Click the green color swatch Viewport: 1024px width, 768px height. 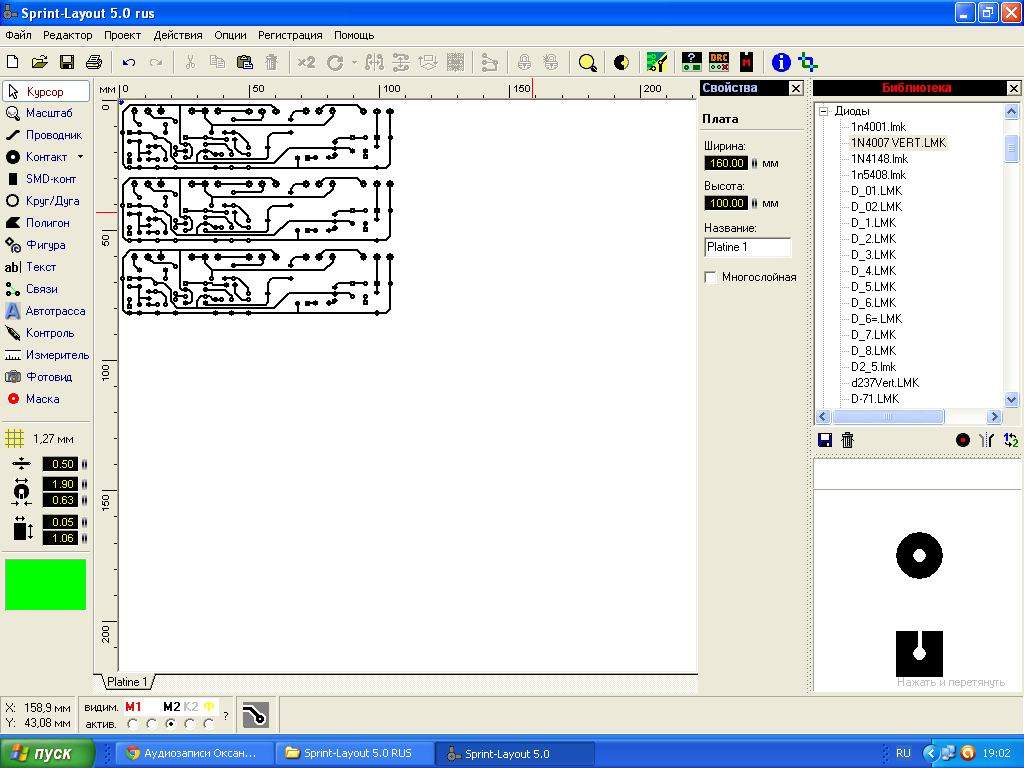[x=46, y=584]
